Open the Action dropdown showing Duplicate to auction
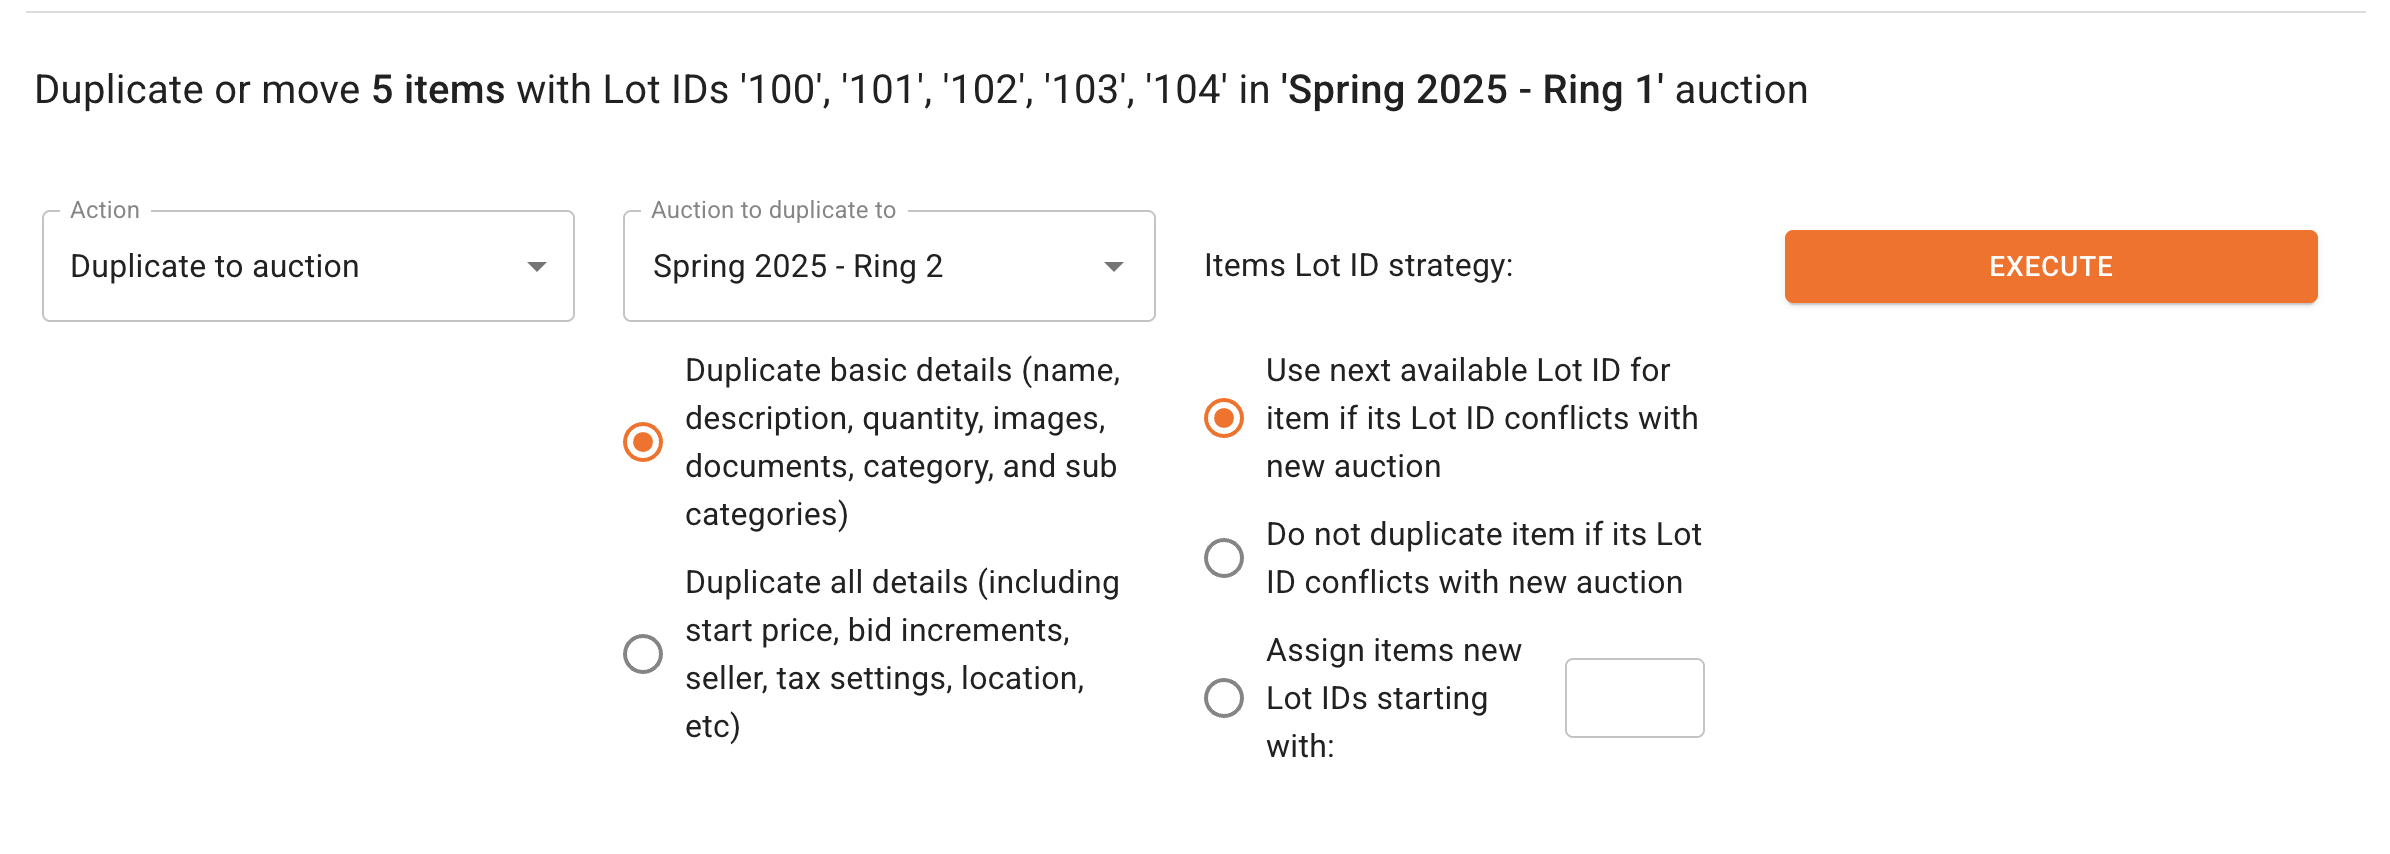Viewport: 2390px width, 854px height. 308,266
